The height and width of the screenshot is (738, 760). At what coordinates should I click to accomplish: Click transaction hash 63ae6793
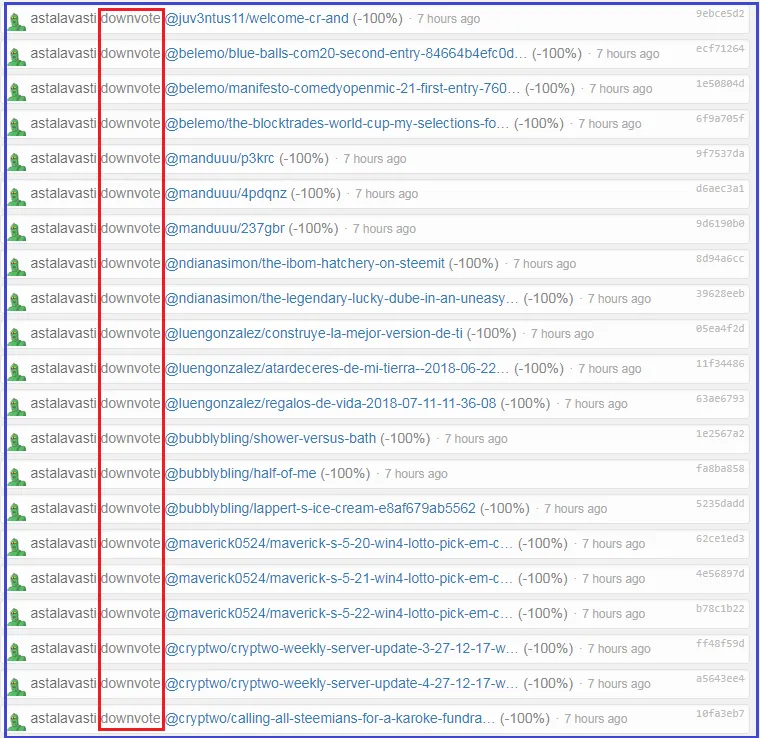(x=720, y=398)
